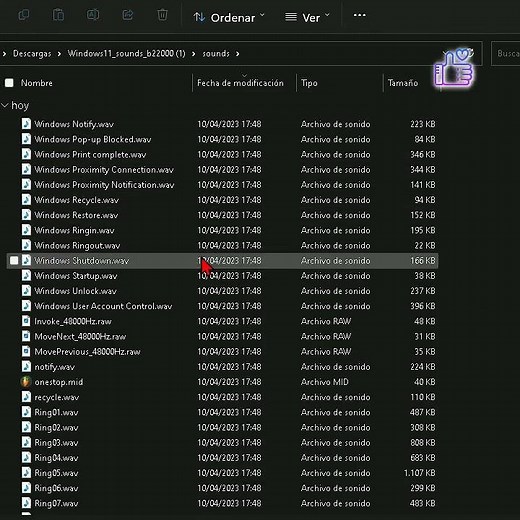Viewport: 520px width, 520px height.
Task: Click the 22 KB size value
Action: coord(425,245)
